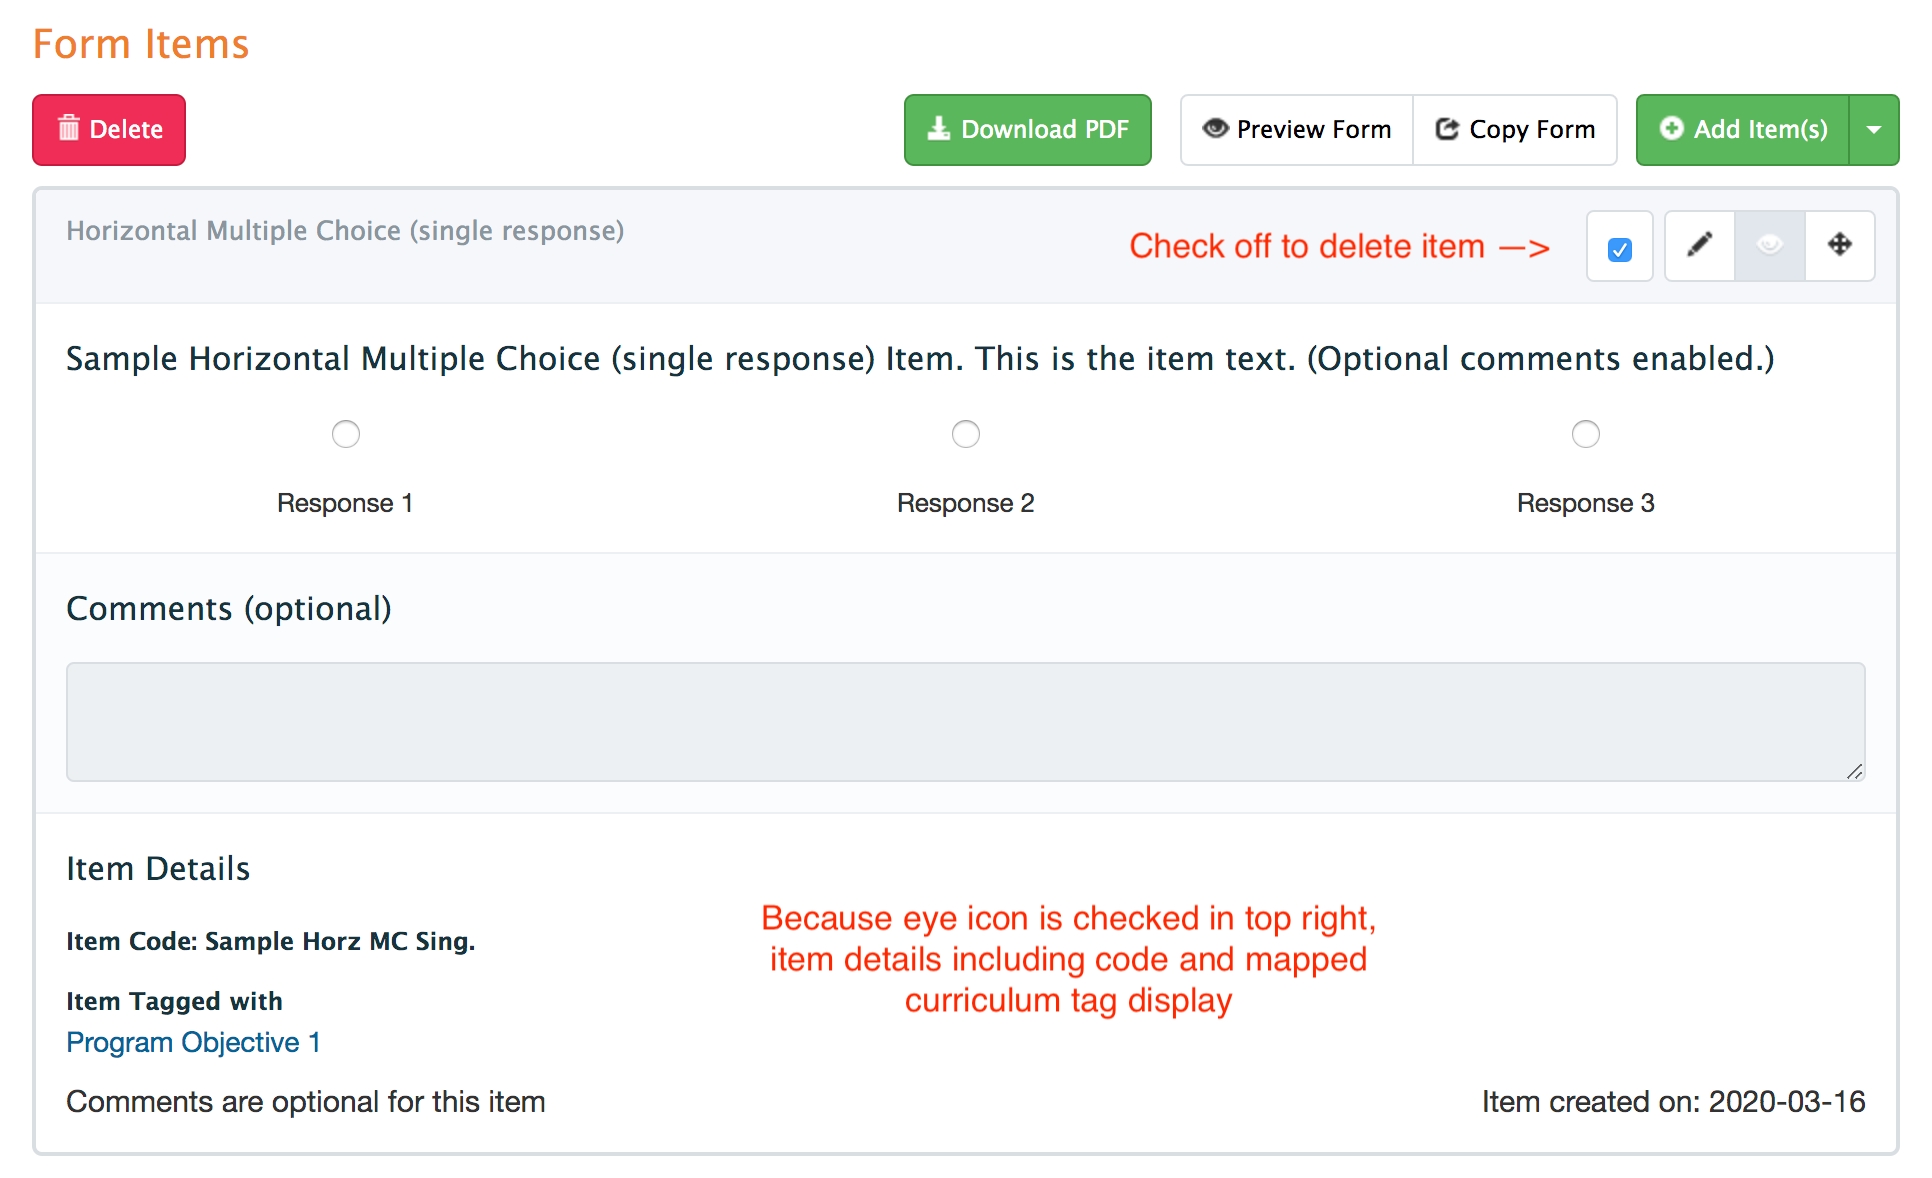The height and width of the screenshot is (1178, 1932).
Task: Select the Response 2 radio button
Action: pos(966,434)
